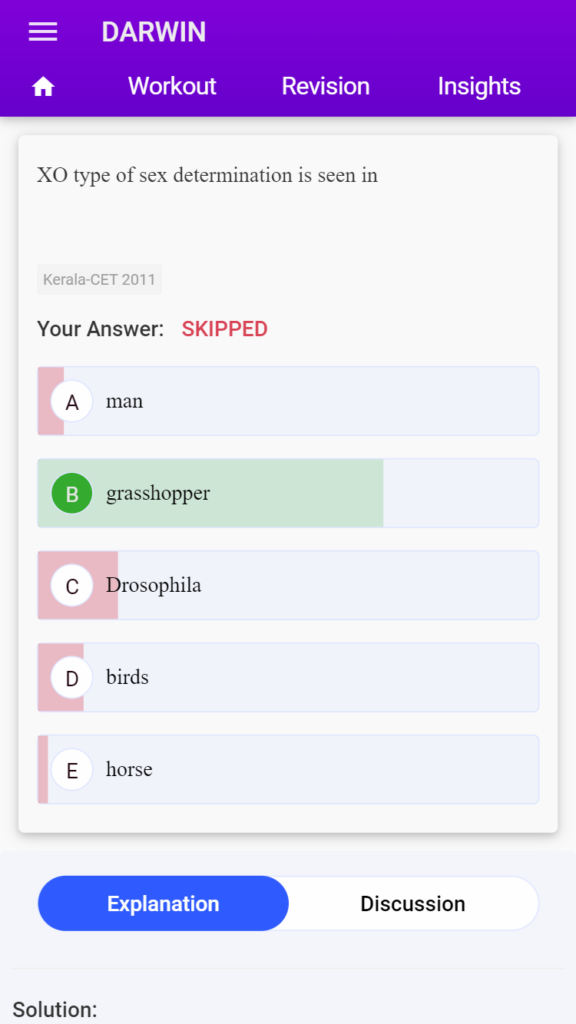The image size is (576, 1024).
Task: Go to home via house icon
Action: click(43, 86)
